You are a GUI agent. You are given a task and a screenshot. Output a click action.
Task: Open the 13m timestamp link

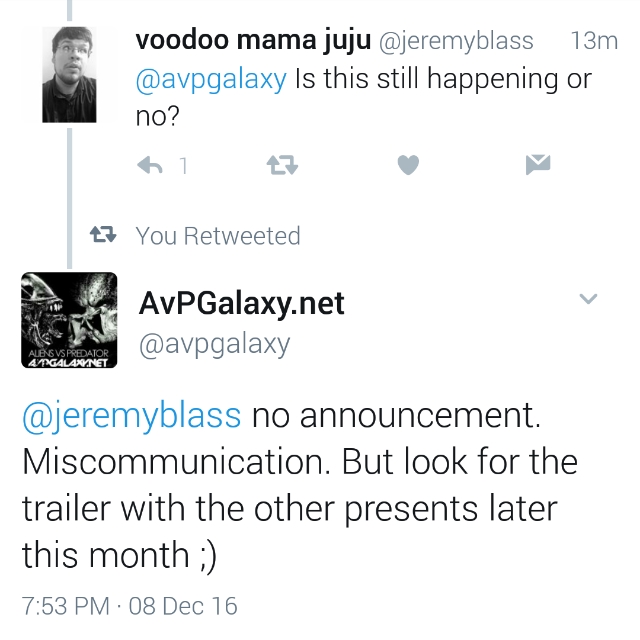coord(593,42)
